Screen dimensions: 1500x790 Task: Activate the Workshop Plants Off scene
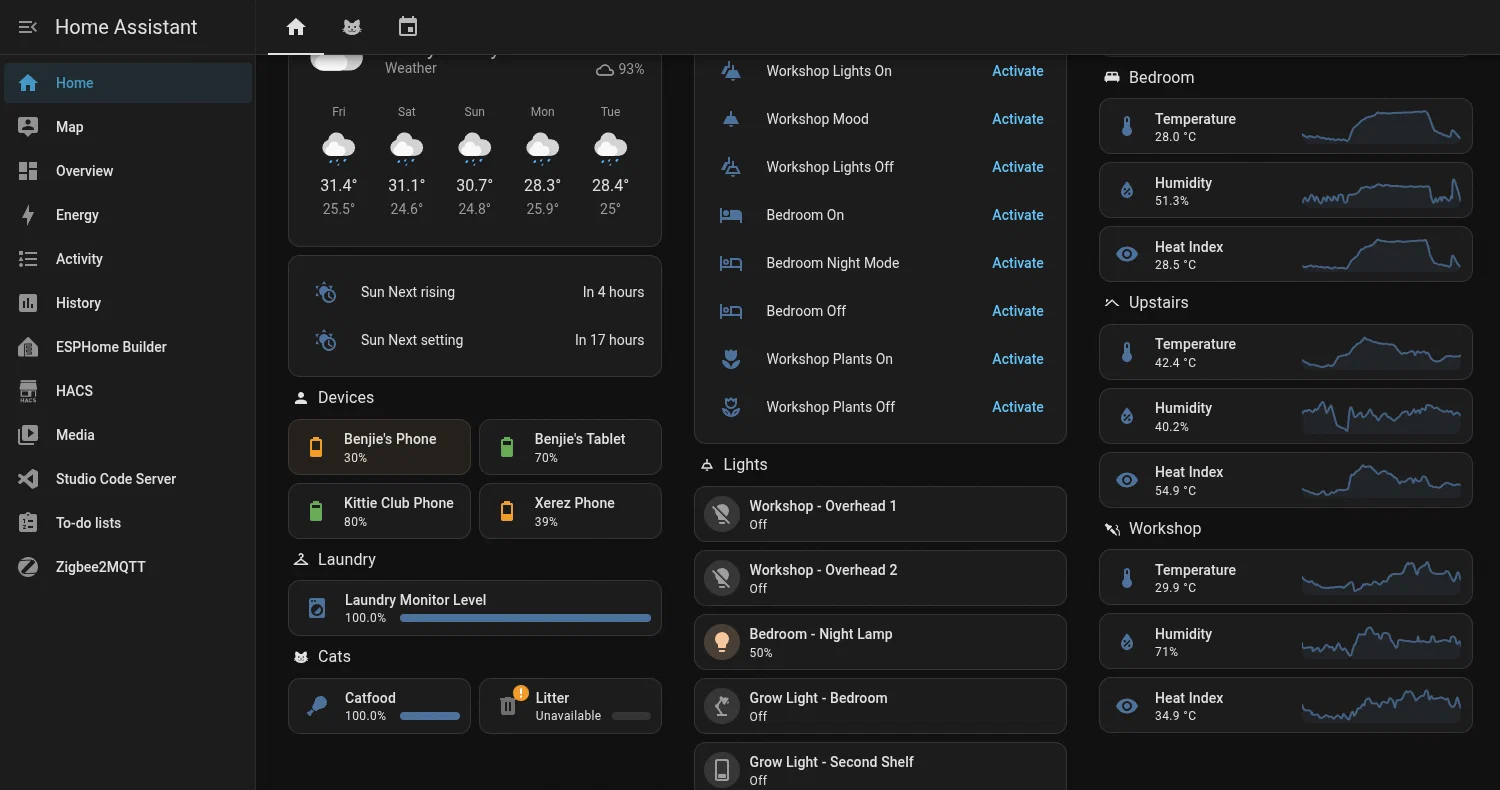[1017, 407]
